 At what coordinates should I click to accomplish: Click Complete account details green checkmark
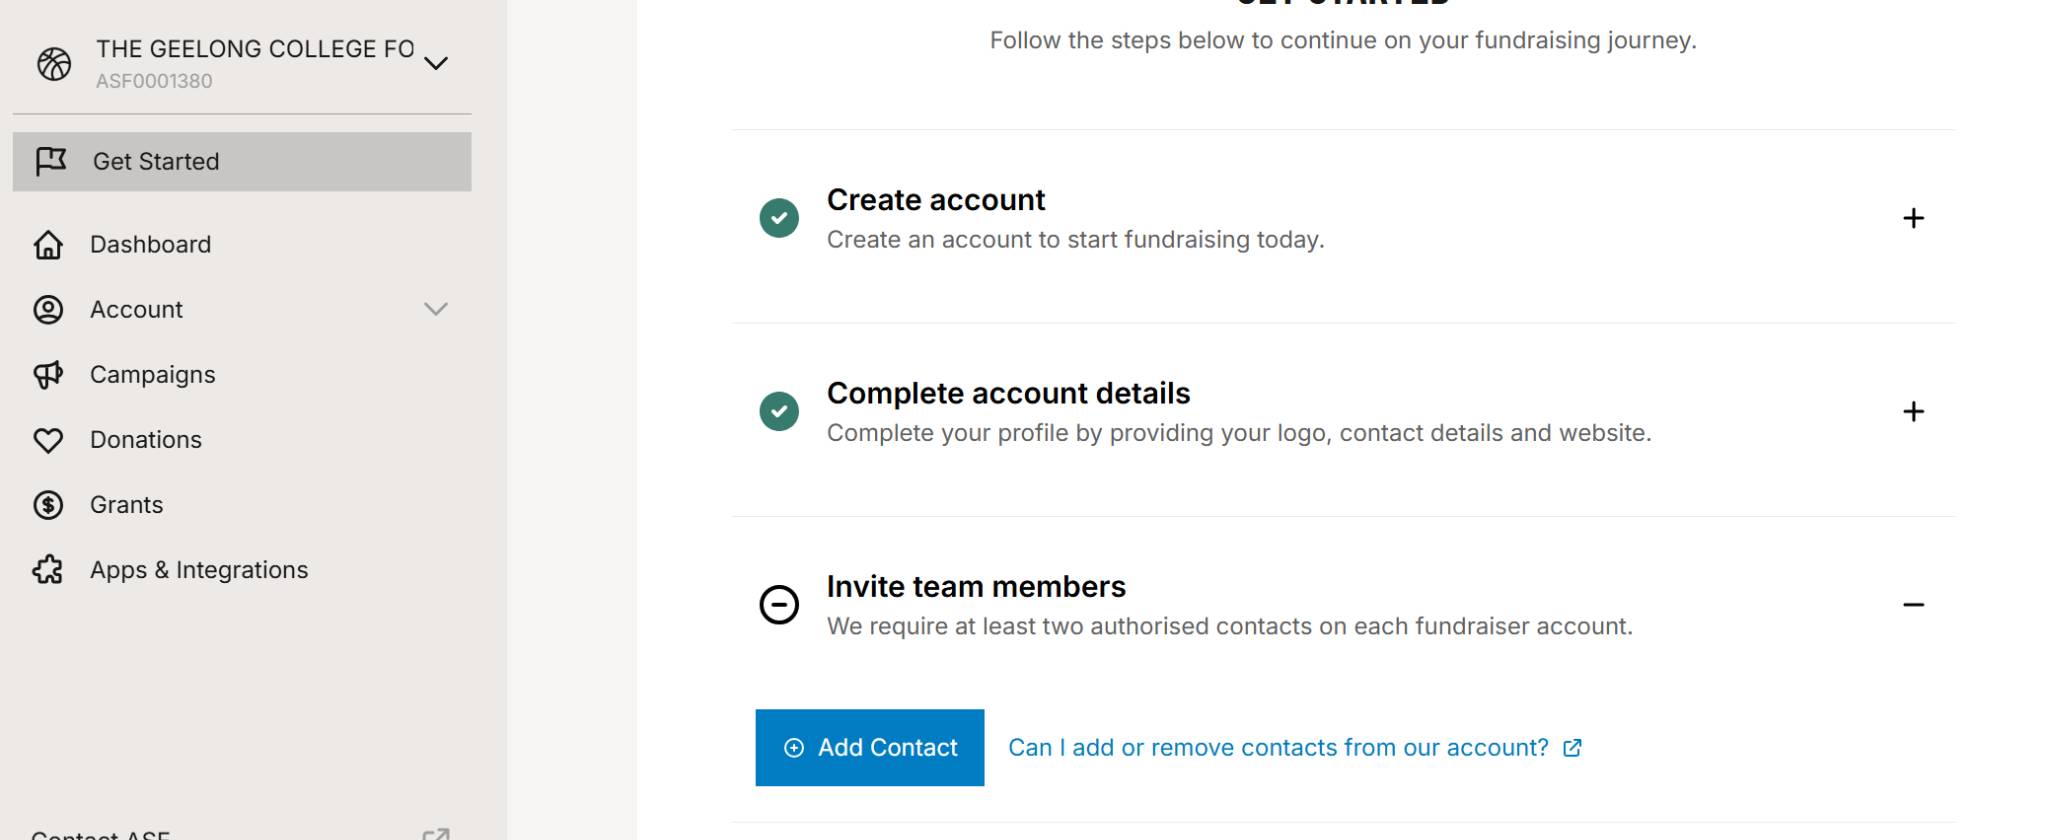(779, 411)
